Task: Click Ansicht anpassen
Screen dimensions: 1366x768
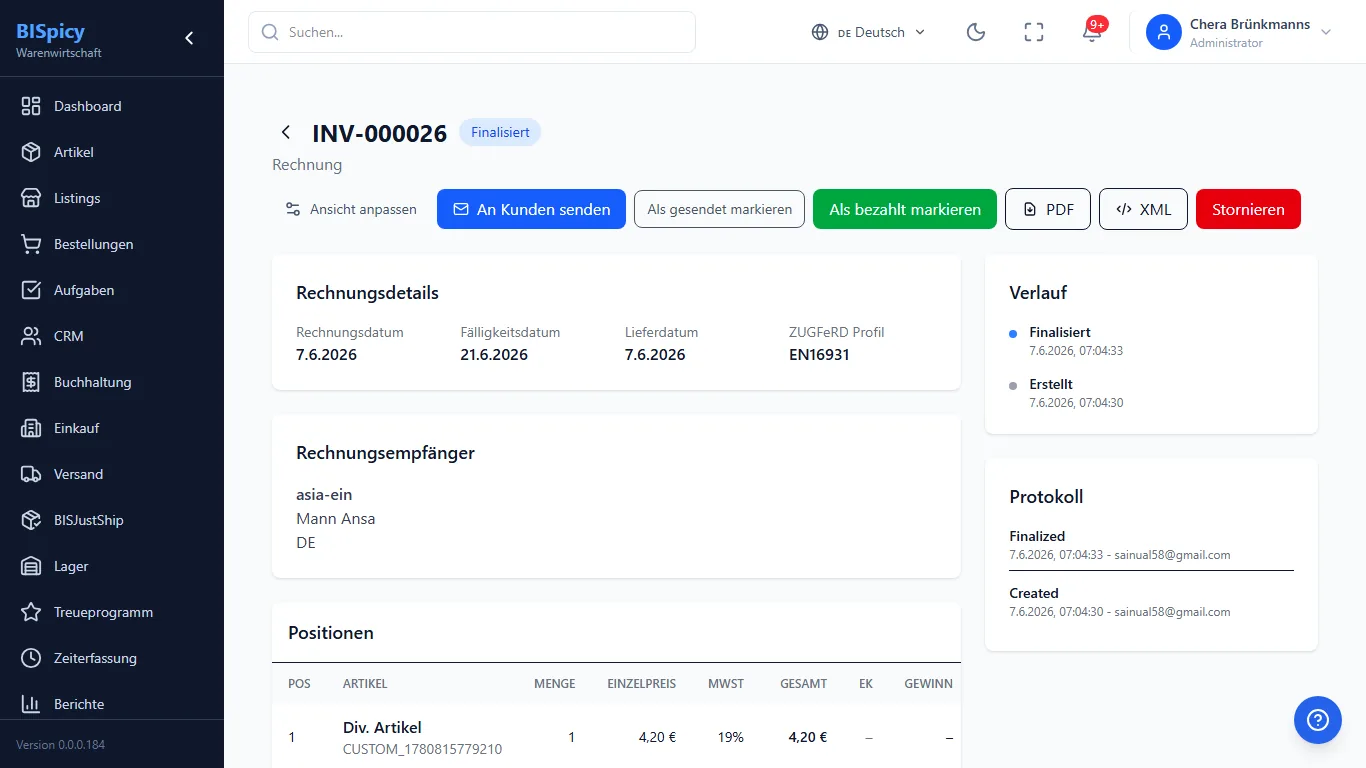Action: tap(351, 209)
